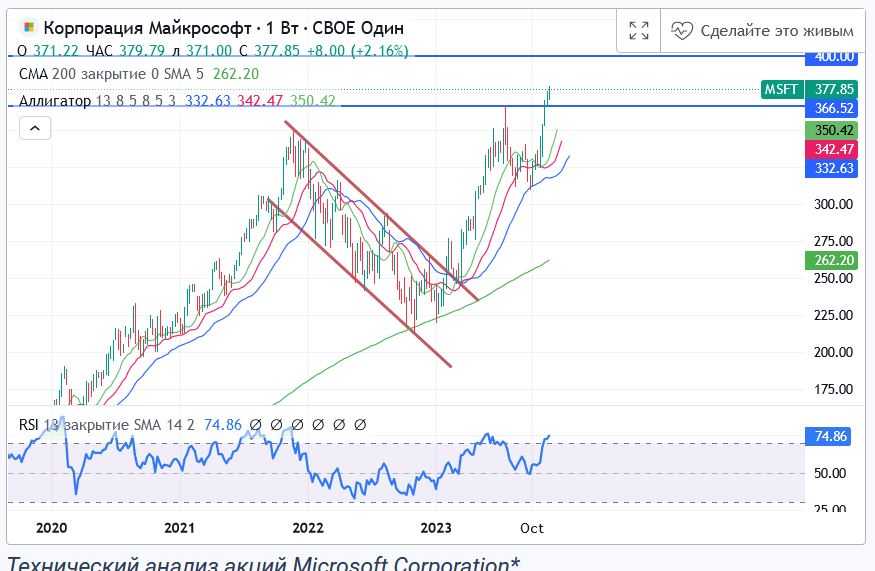Collapse the indicator legend with chevron button

(34, 128)
